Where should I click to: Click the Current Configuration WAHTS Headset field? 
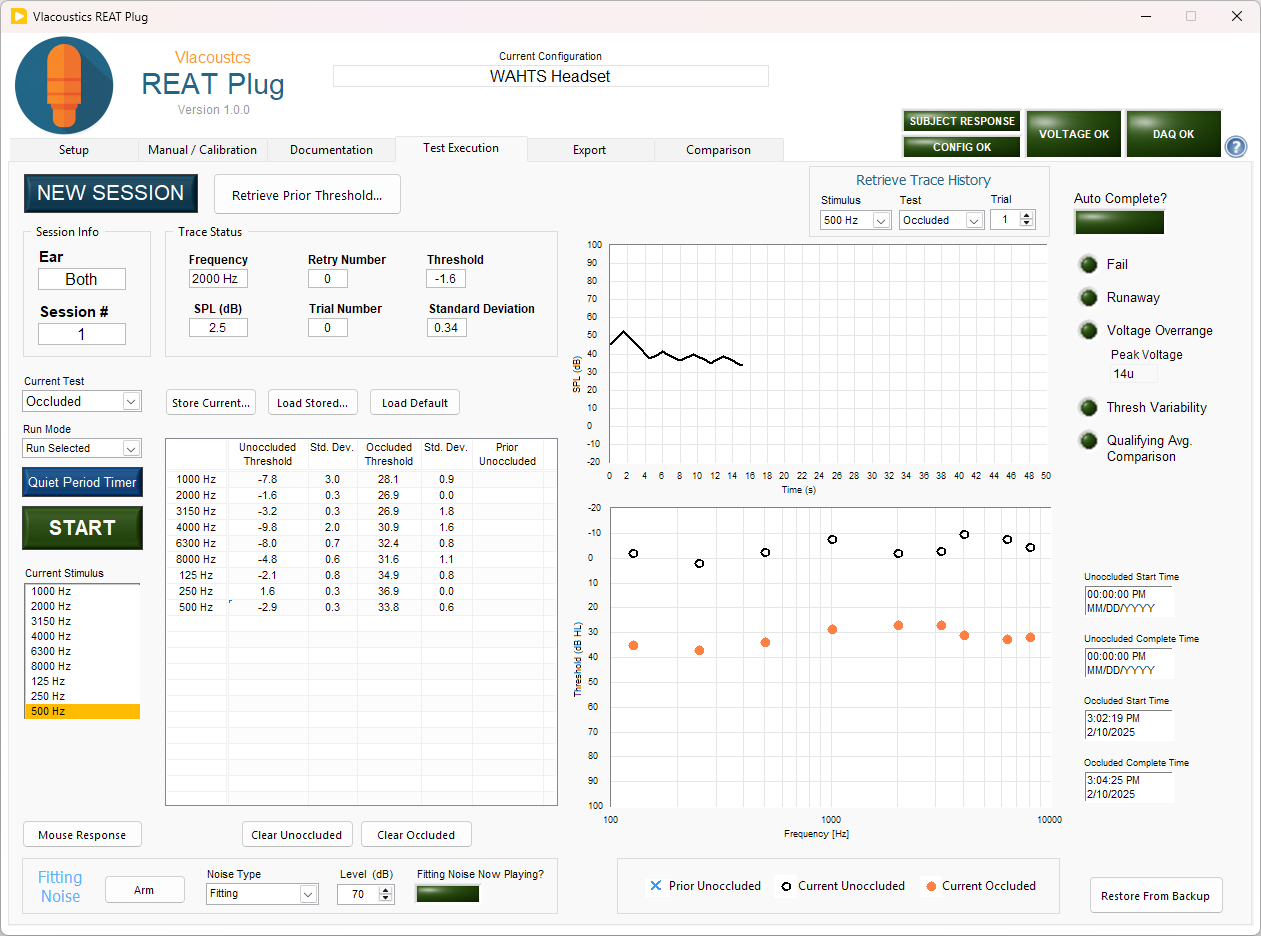click(550, 76)
